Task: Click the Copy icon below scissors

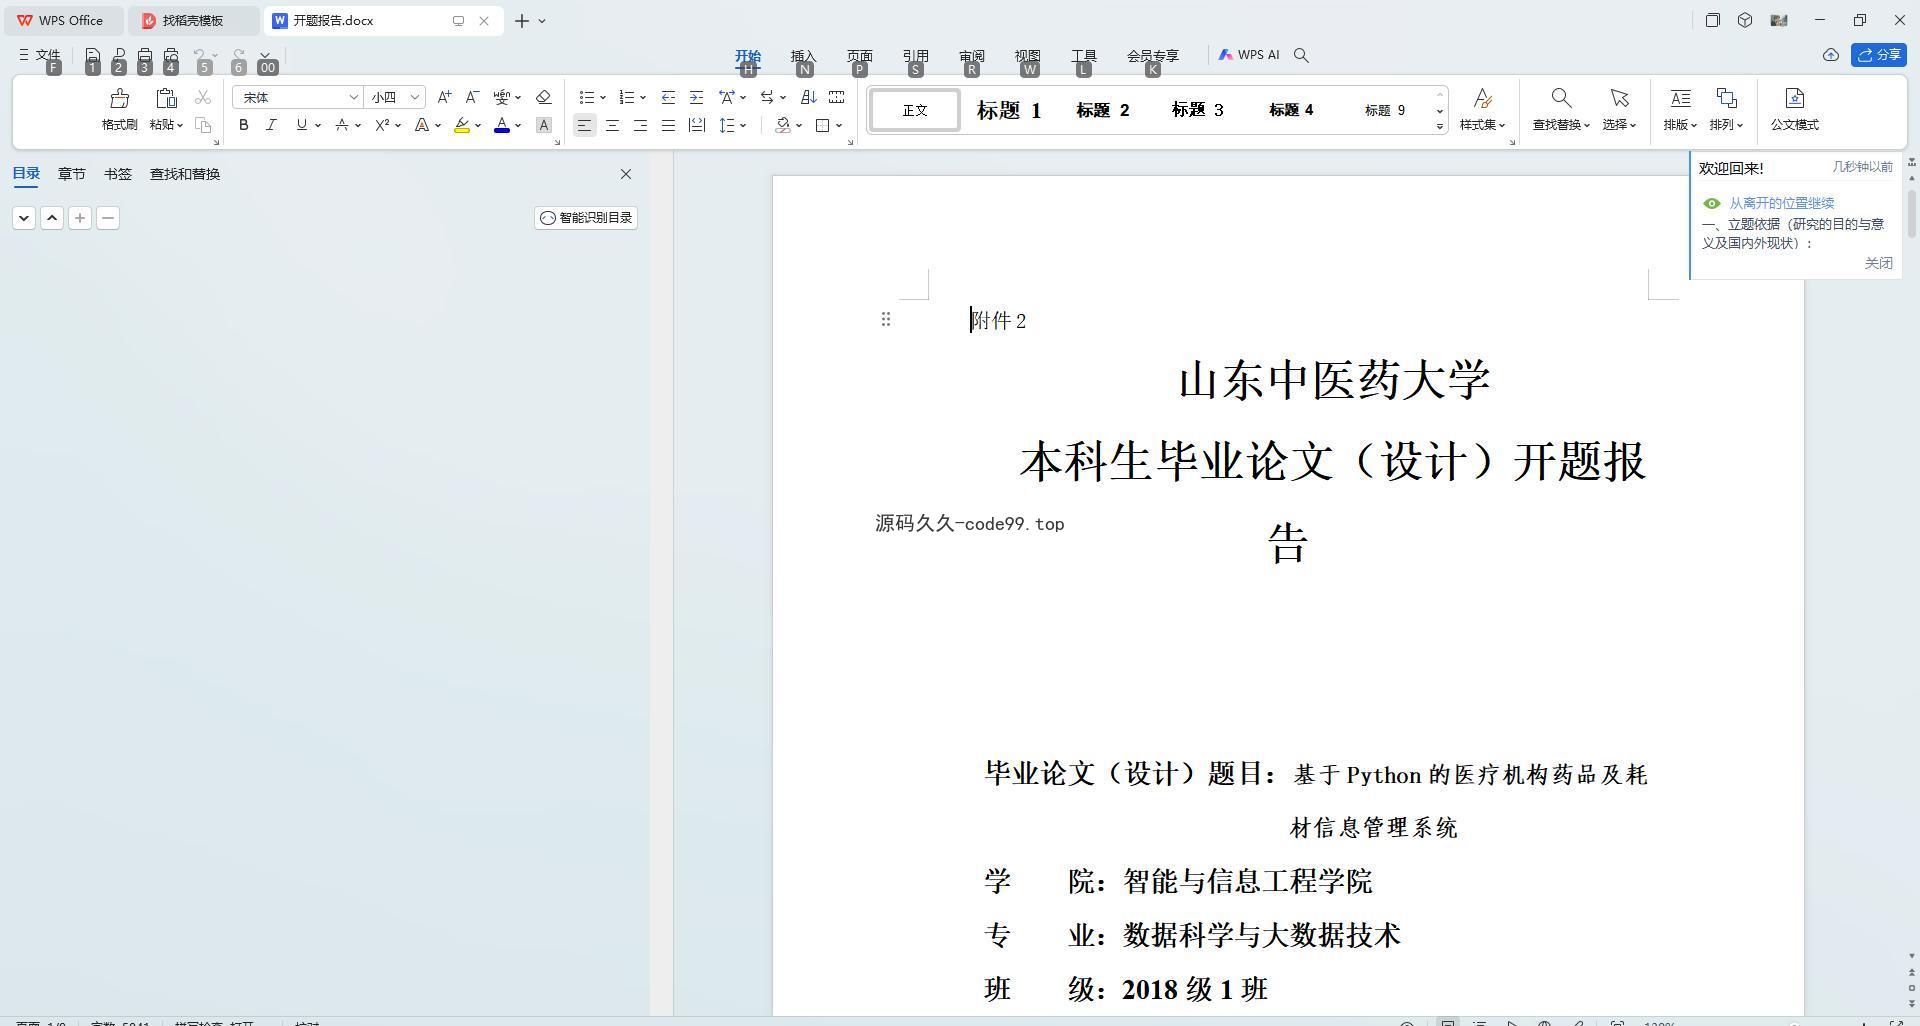Action: pos(203,125)
